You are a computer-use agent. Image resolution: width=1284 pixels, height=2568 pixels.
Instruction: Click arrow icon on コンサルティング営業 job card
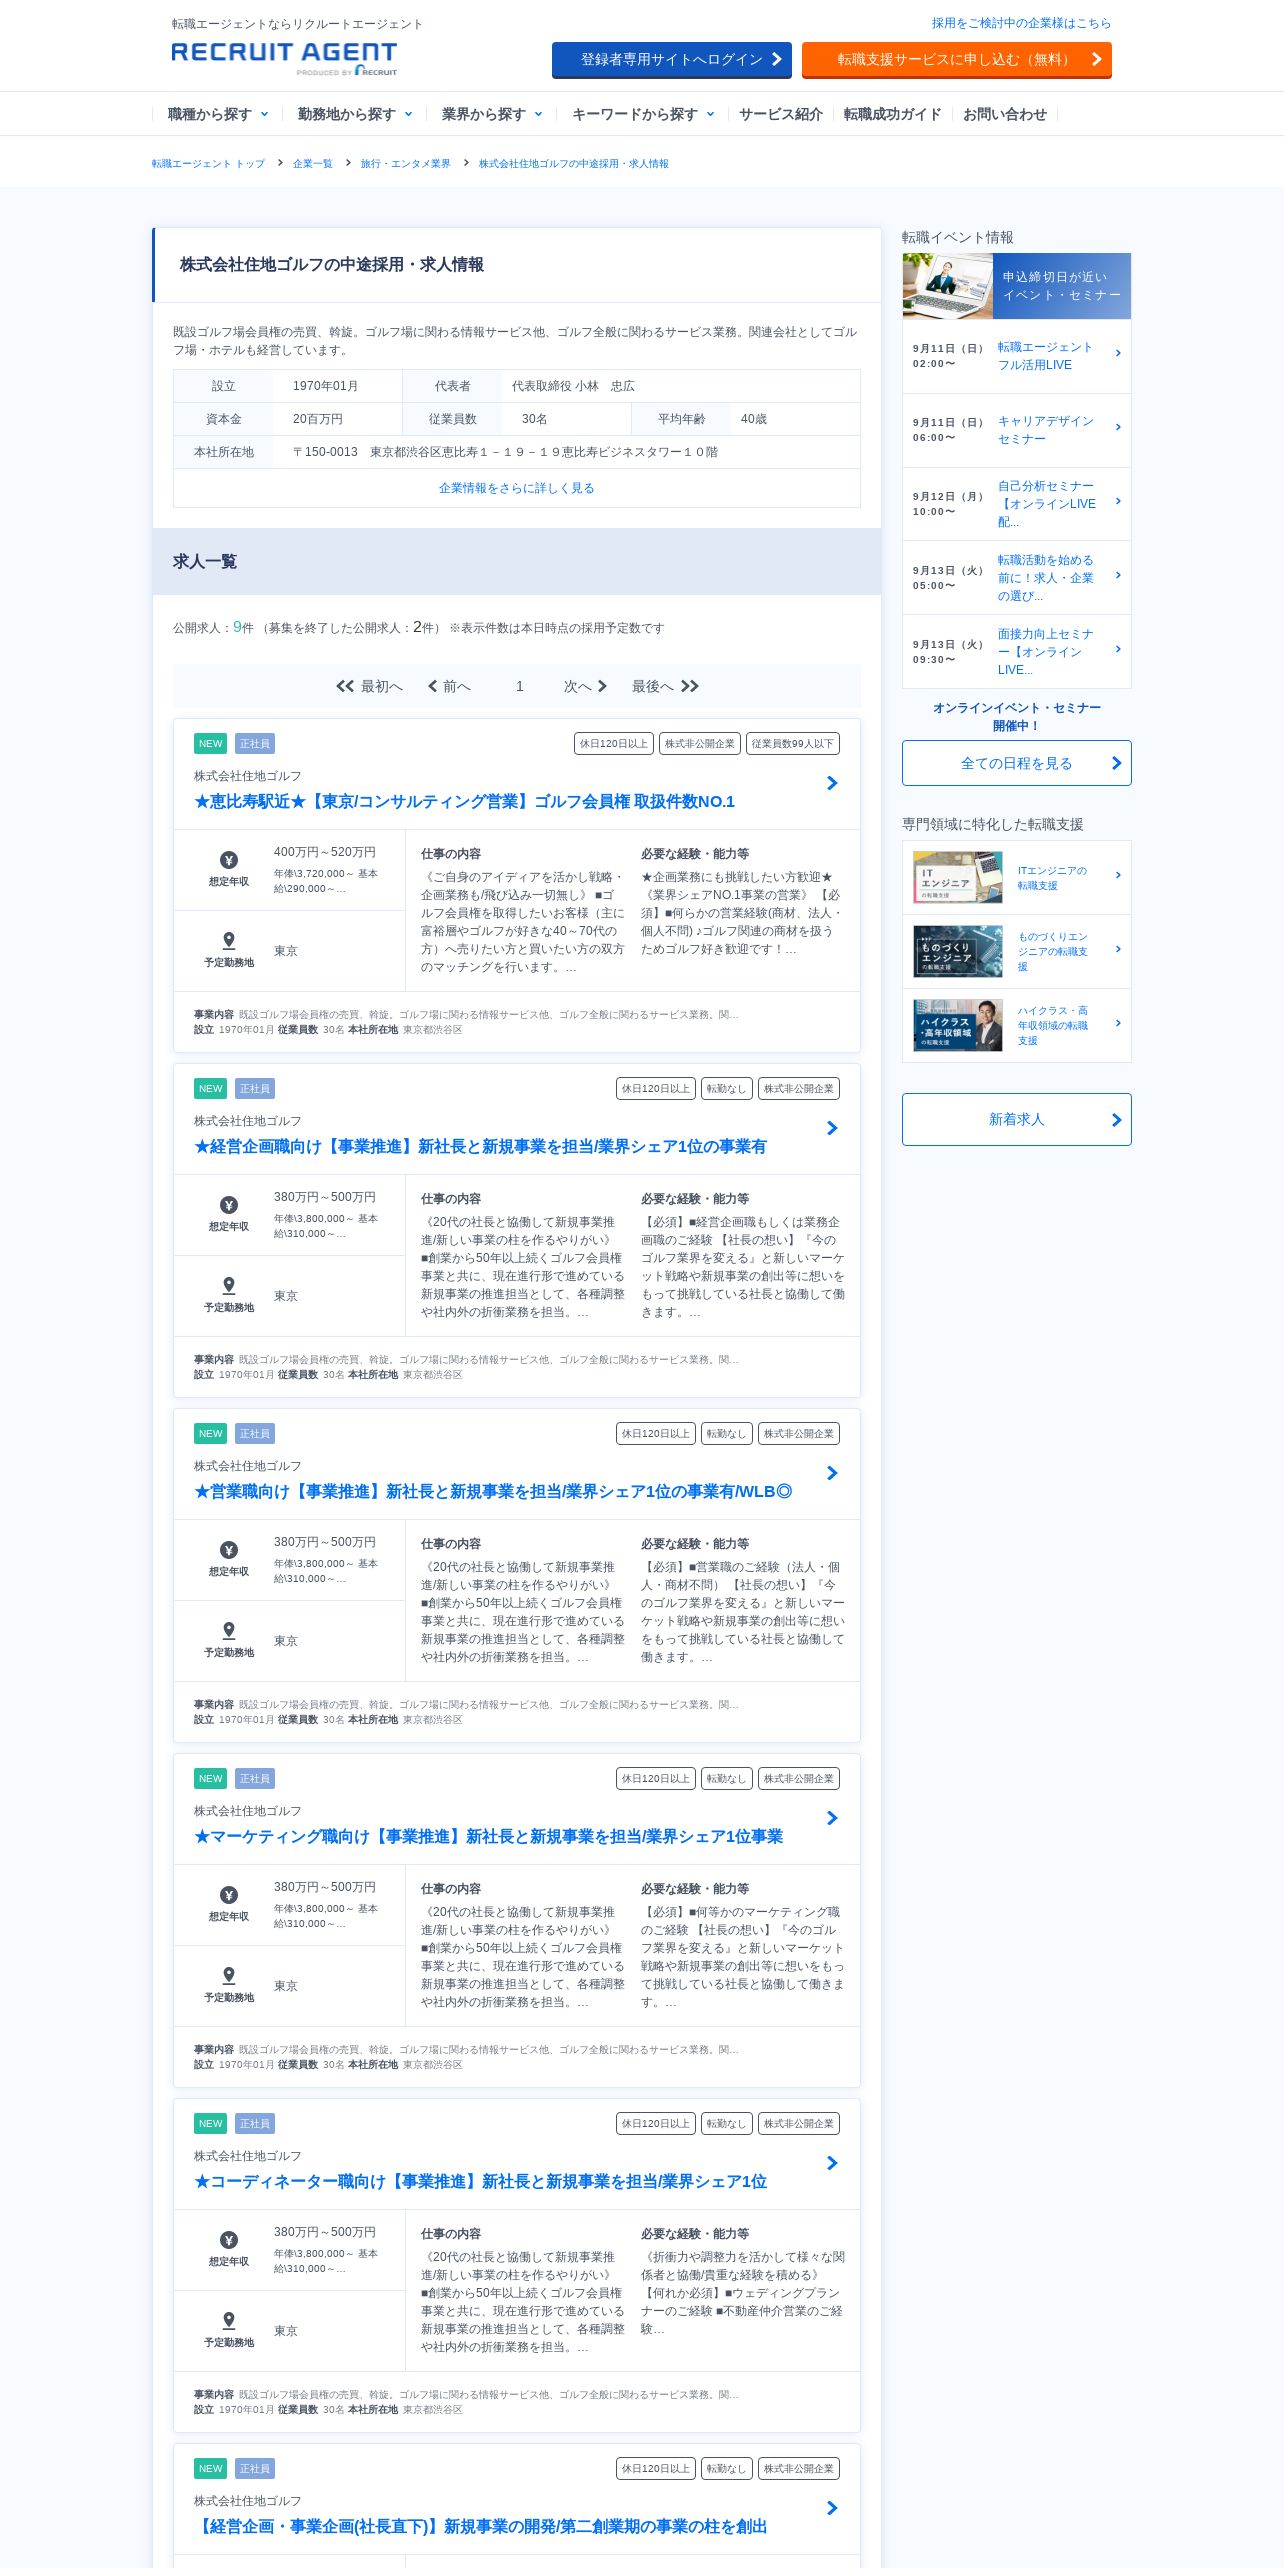(x=832, y=783)
